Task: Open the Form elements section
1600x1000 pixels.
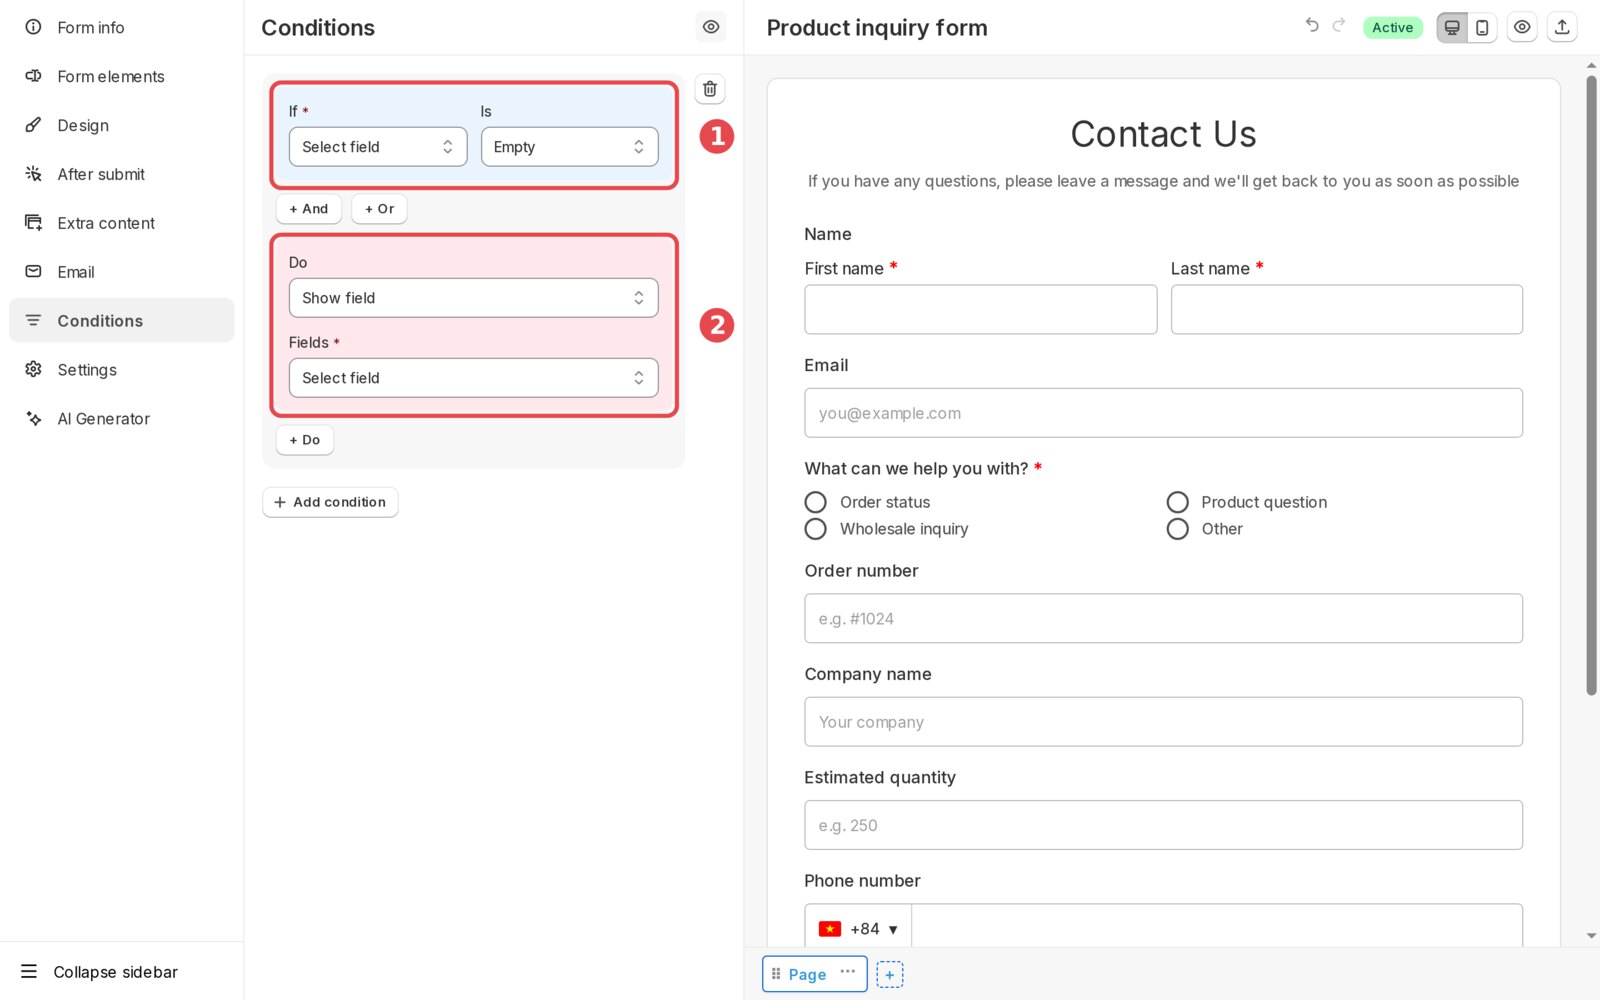Action: pos(122,76)
